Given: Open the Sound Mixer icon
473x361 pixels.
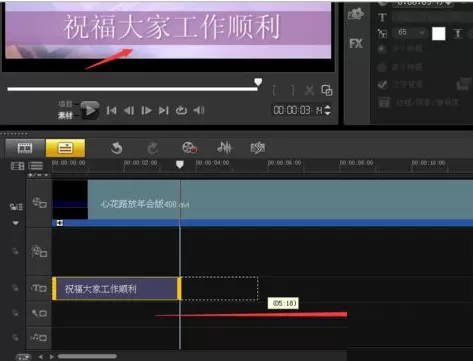Looking at the screenshot, I should click(224, 147).
